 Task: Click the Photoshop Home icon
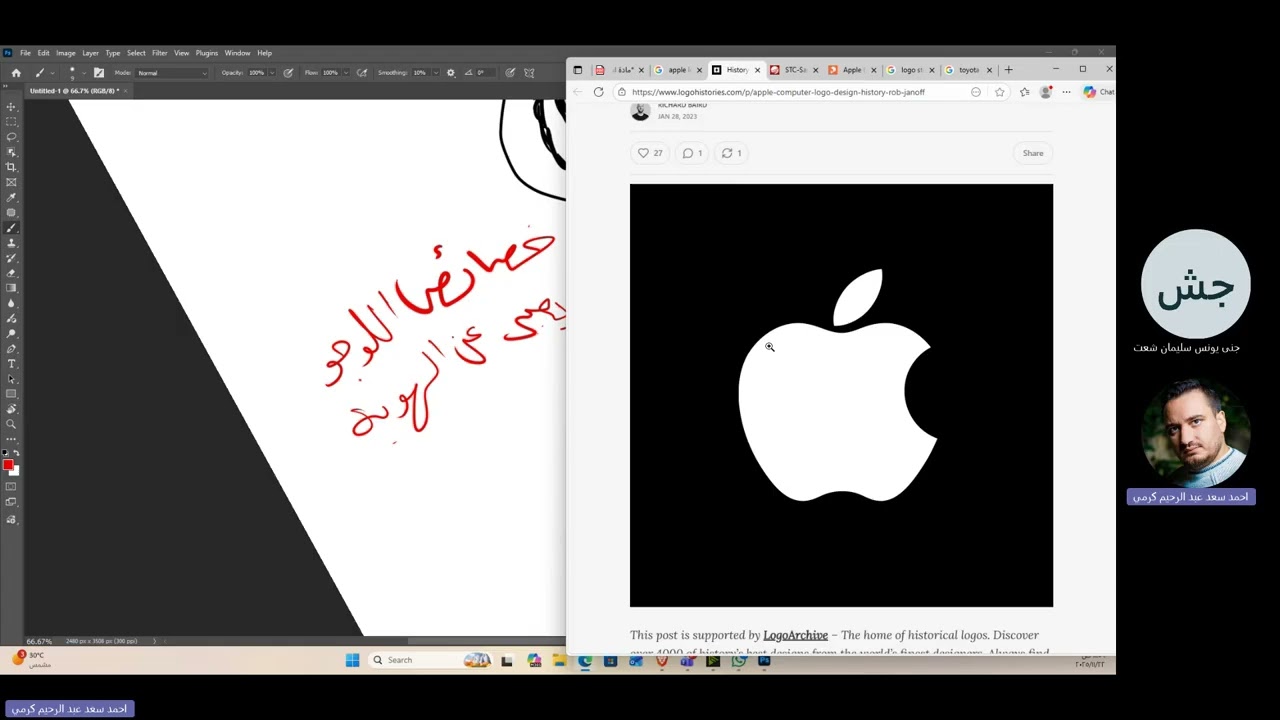click(x=15, y=72)
